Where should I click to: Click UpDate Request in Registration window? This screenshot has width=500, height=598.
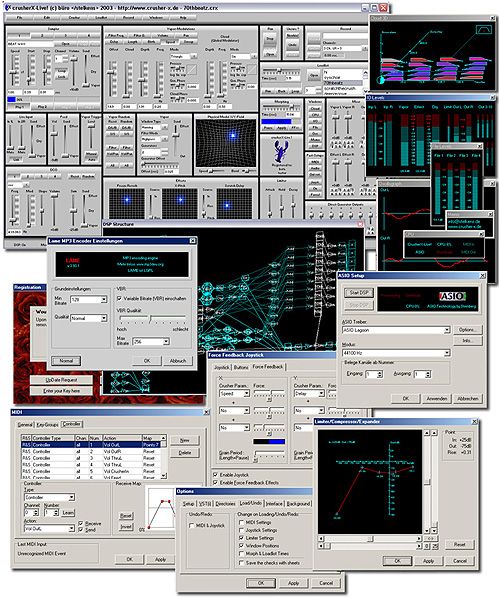coord(61,380)
